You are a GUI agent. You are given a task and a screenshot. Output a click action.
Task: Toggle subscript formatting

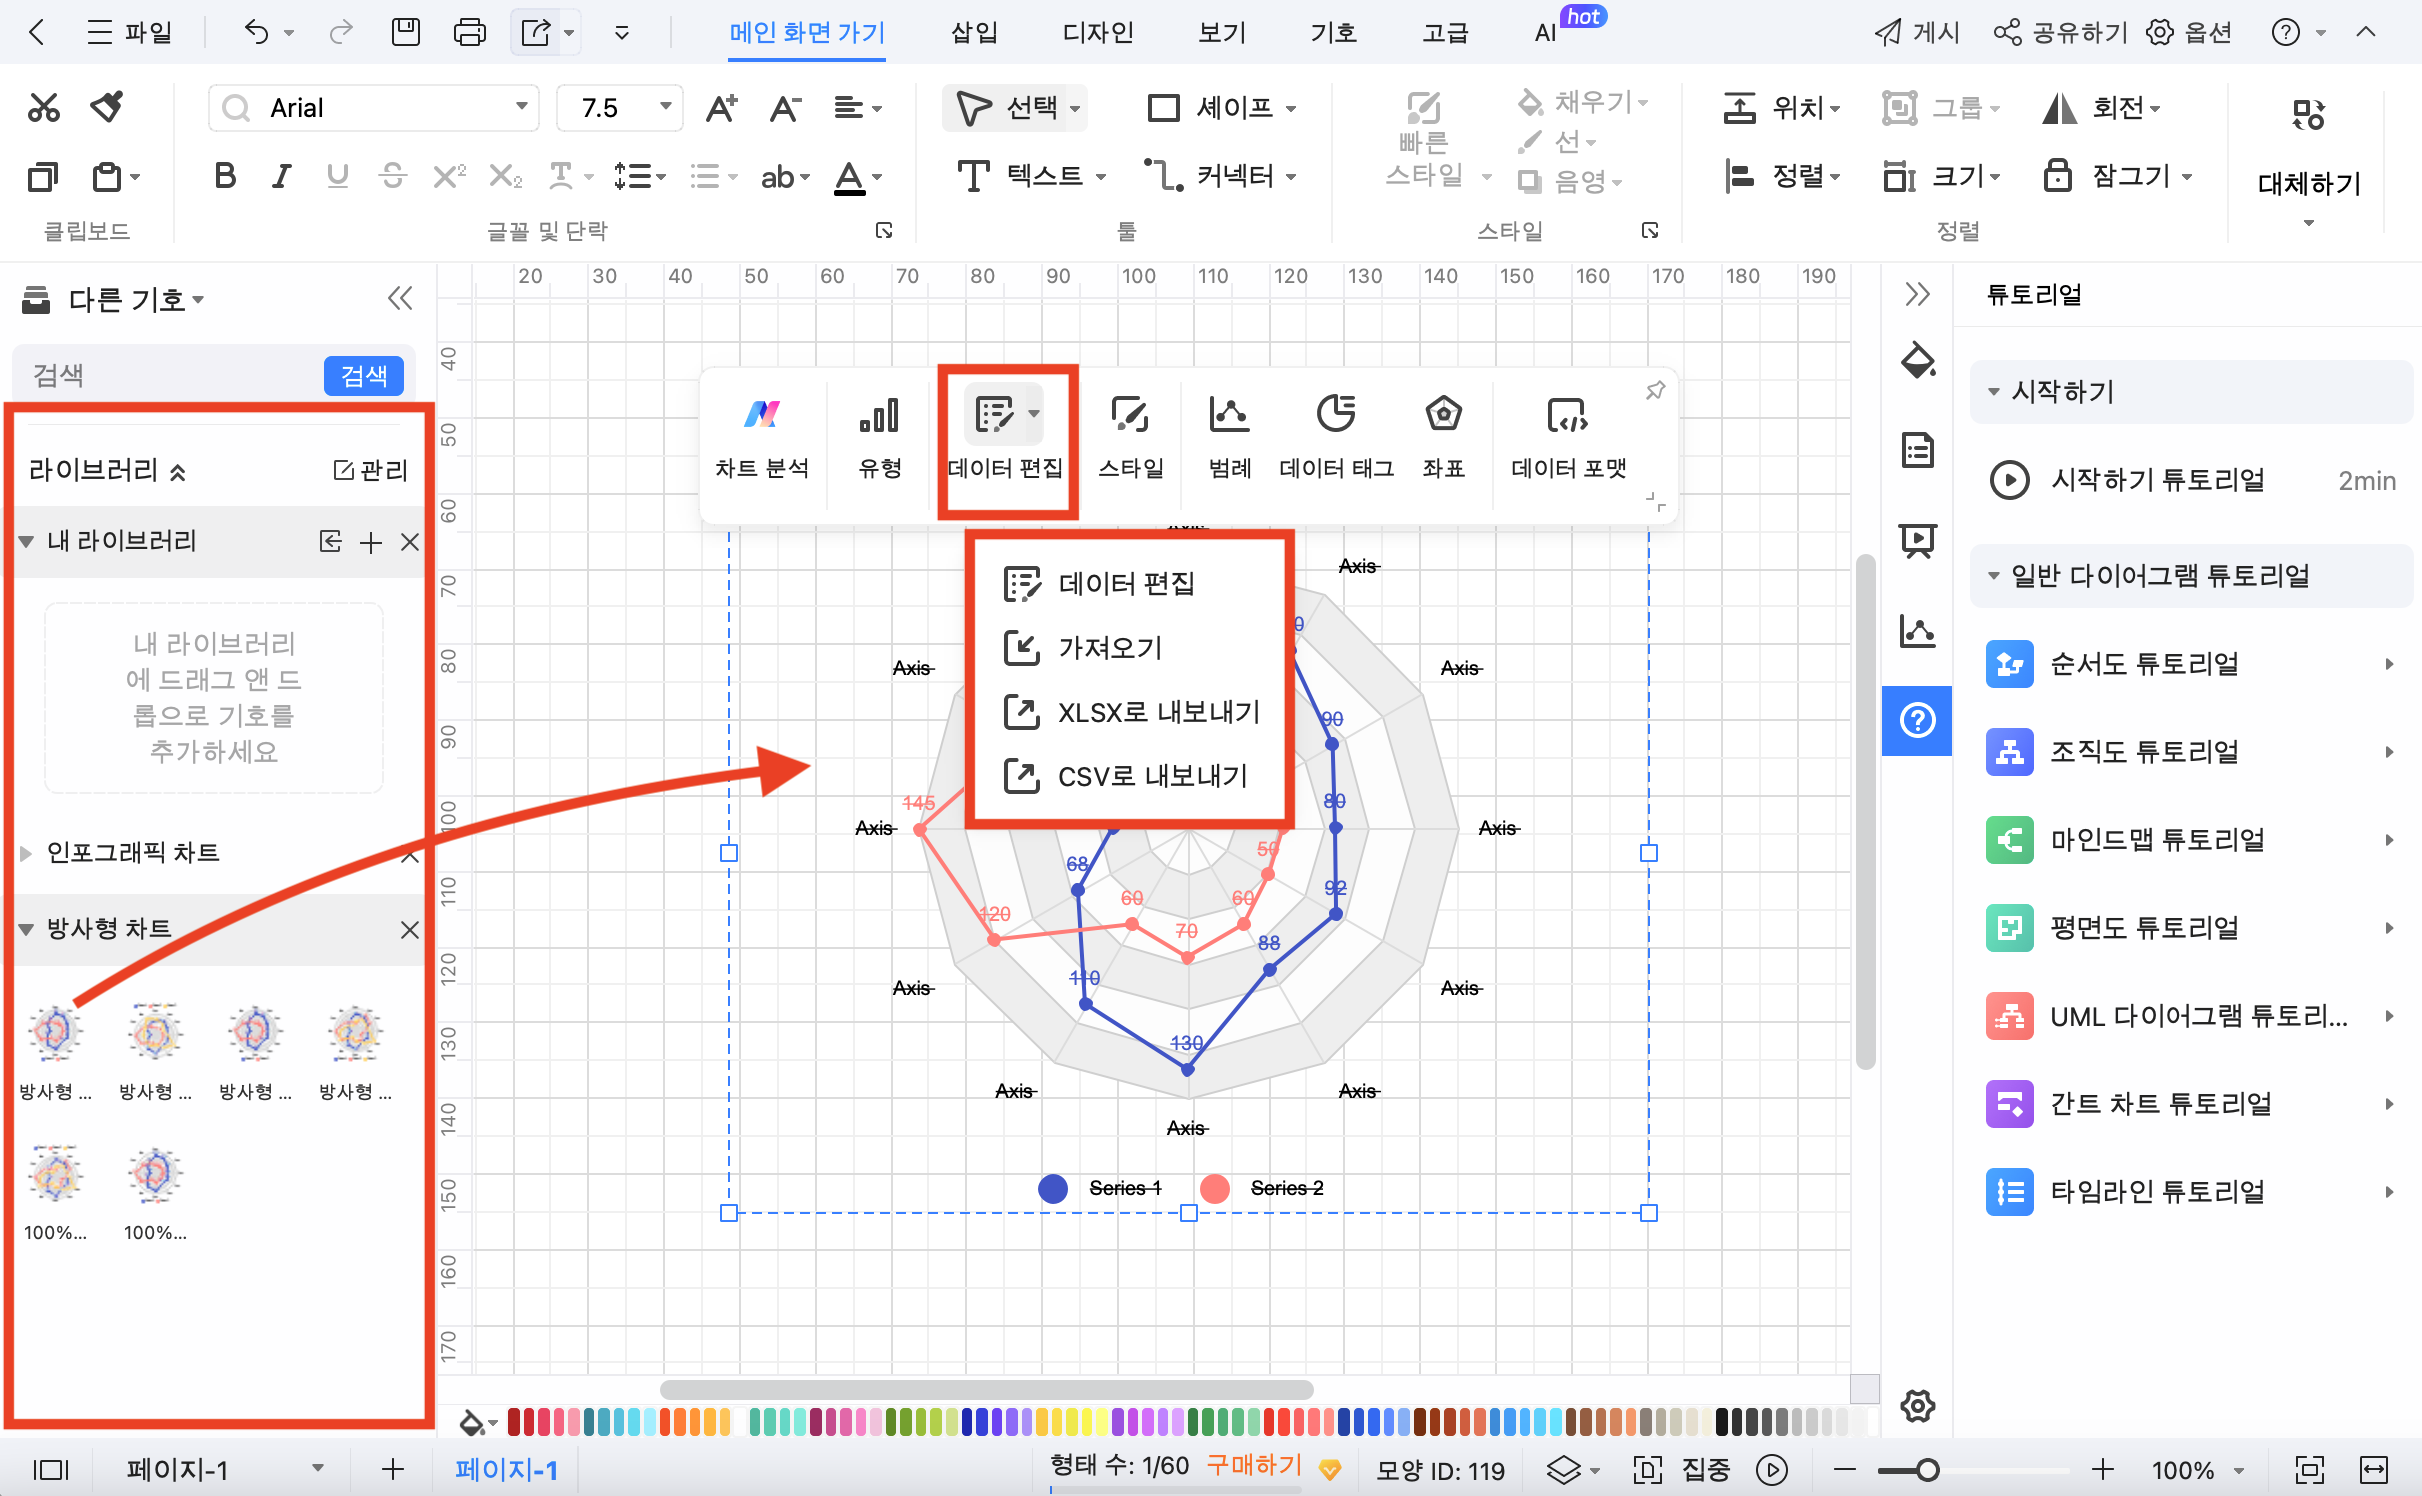click(505, 177)
